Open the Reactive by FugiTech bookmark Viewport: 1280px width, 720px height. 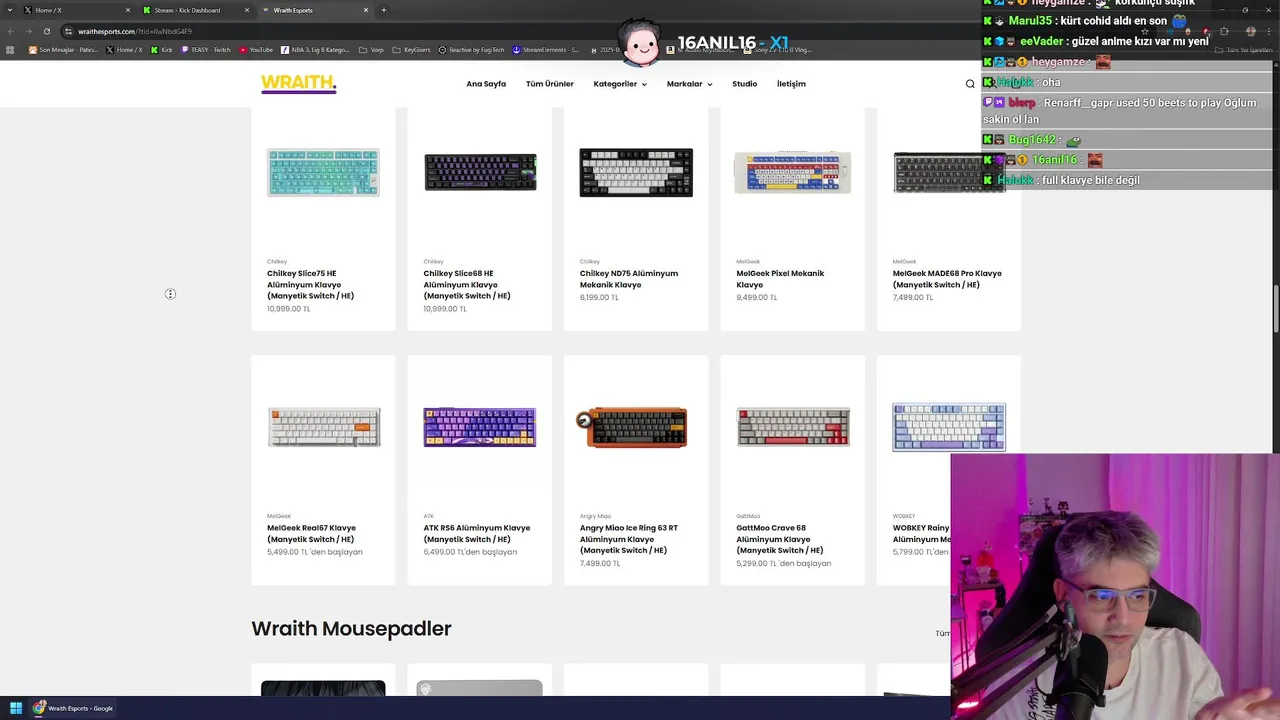tap(472, 50)
